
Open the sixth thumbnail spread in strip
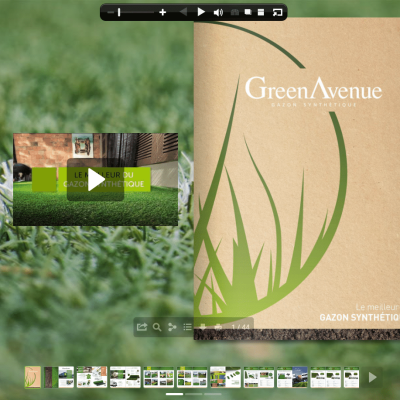[192, 377]
